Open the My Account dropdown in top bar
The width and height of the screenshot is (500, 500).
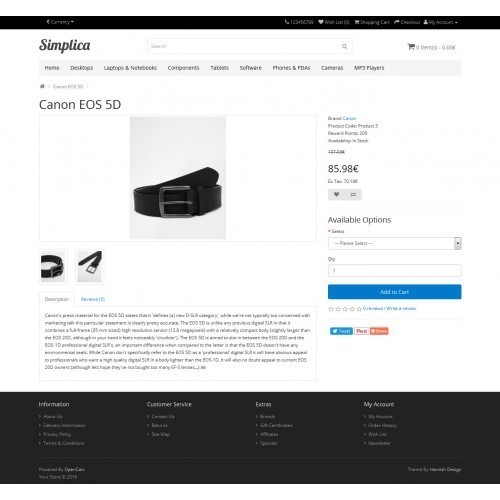(x=441, y=22)
